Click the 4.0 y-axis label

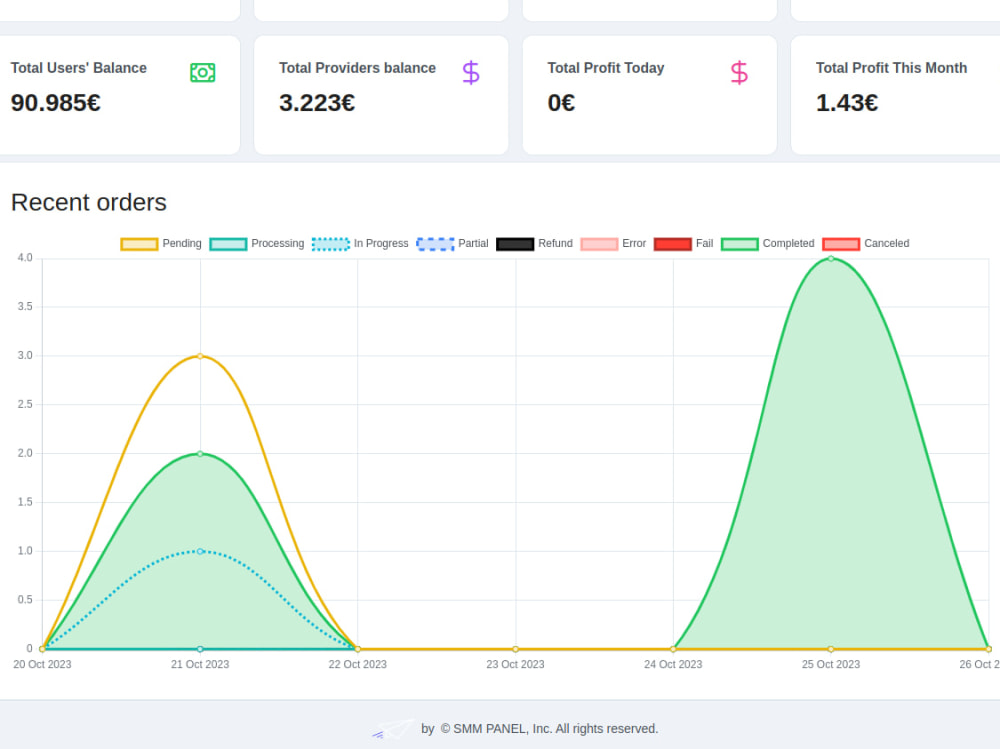(25, 258)
